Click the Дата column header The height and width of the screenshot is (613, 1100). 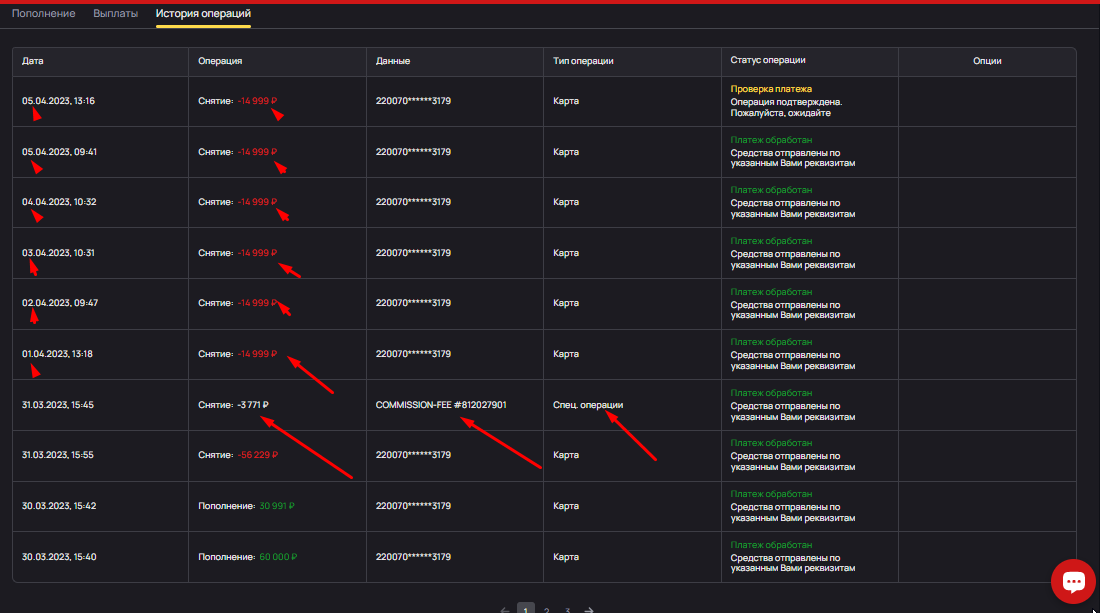pyautogui.click(x=33, y=61)
